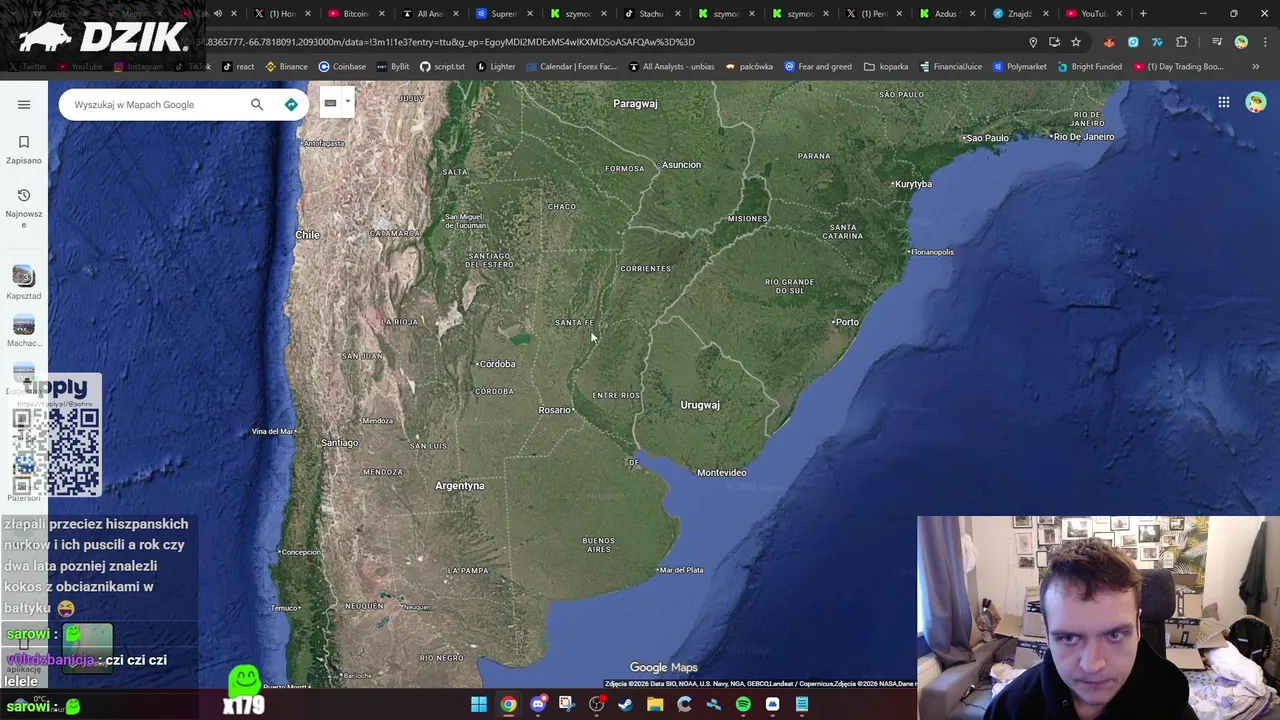Open the Fear and greed bookmark
This screenshot has height=720, width=1280.
pos(818,67)
